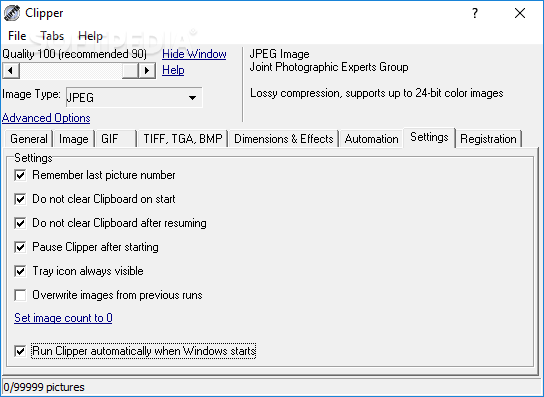Switch to Dimensions & Effects tab
This screenshot has height=397, width=544.
pos(283,139)
